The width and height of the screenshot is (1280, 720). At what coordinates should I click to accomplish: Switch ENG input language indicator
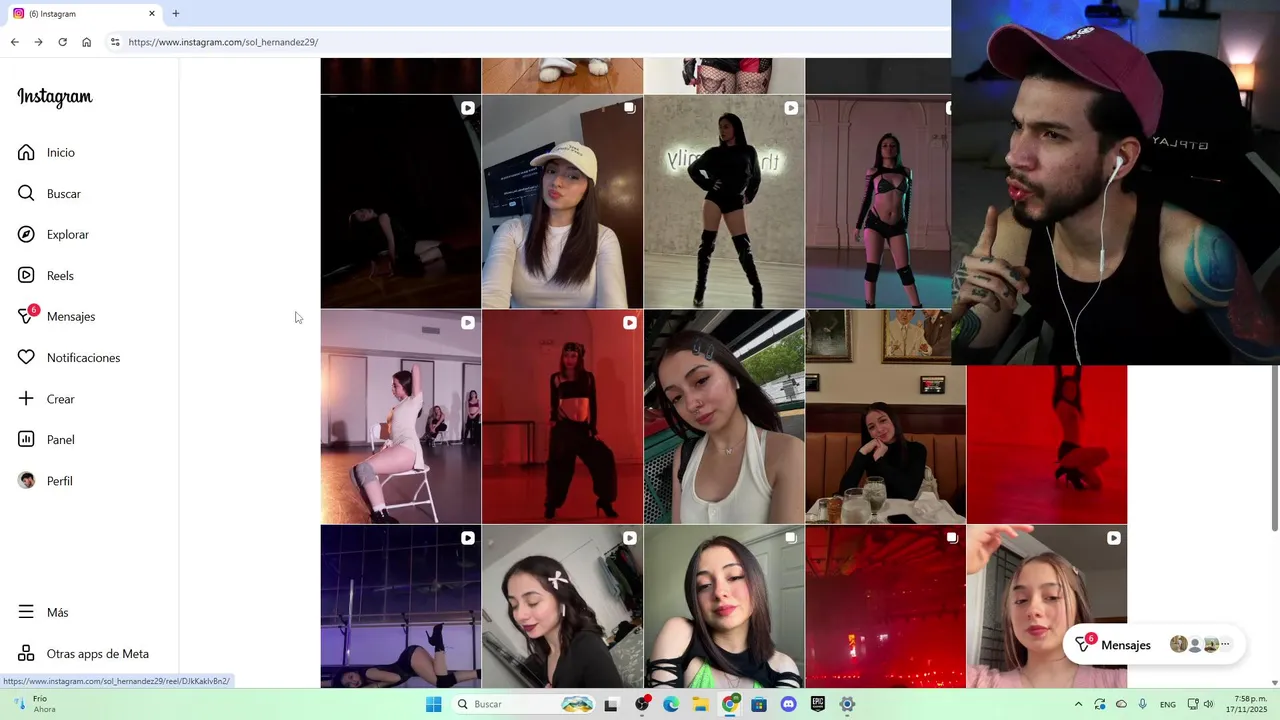1168,704
